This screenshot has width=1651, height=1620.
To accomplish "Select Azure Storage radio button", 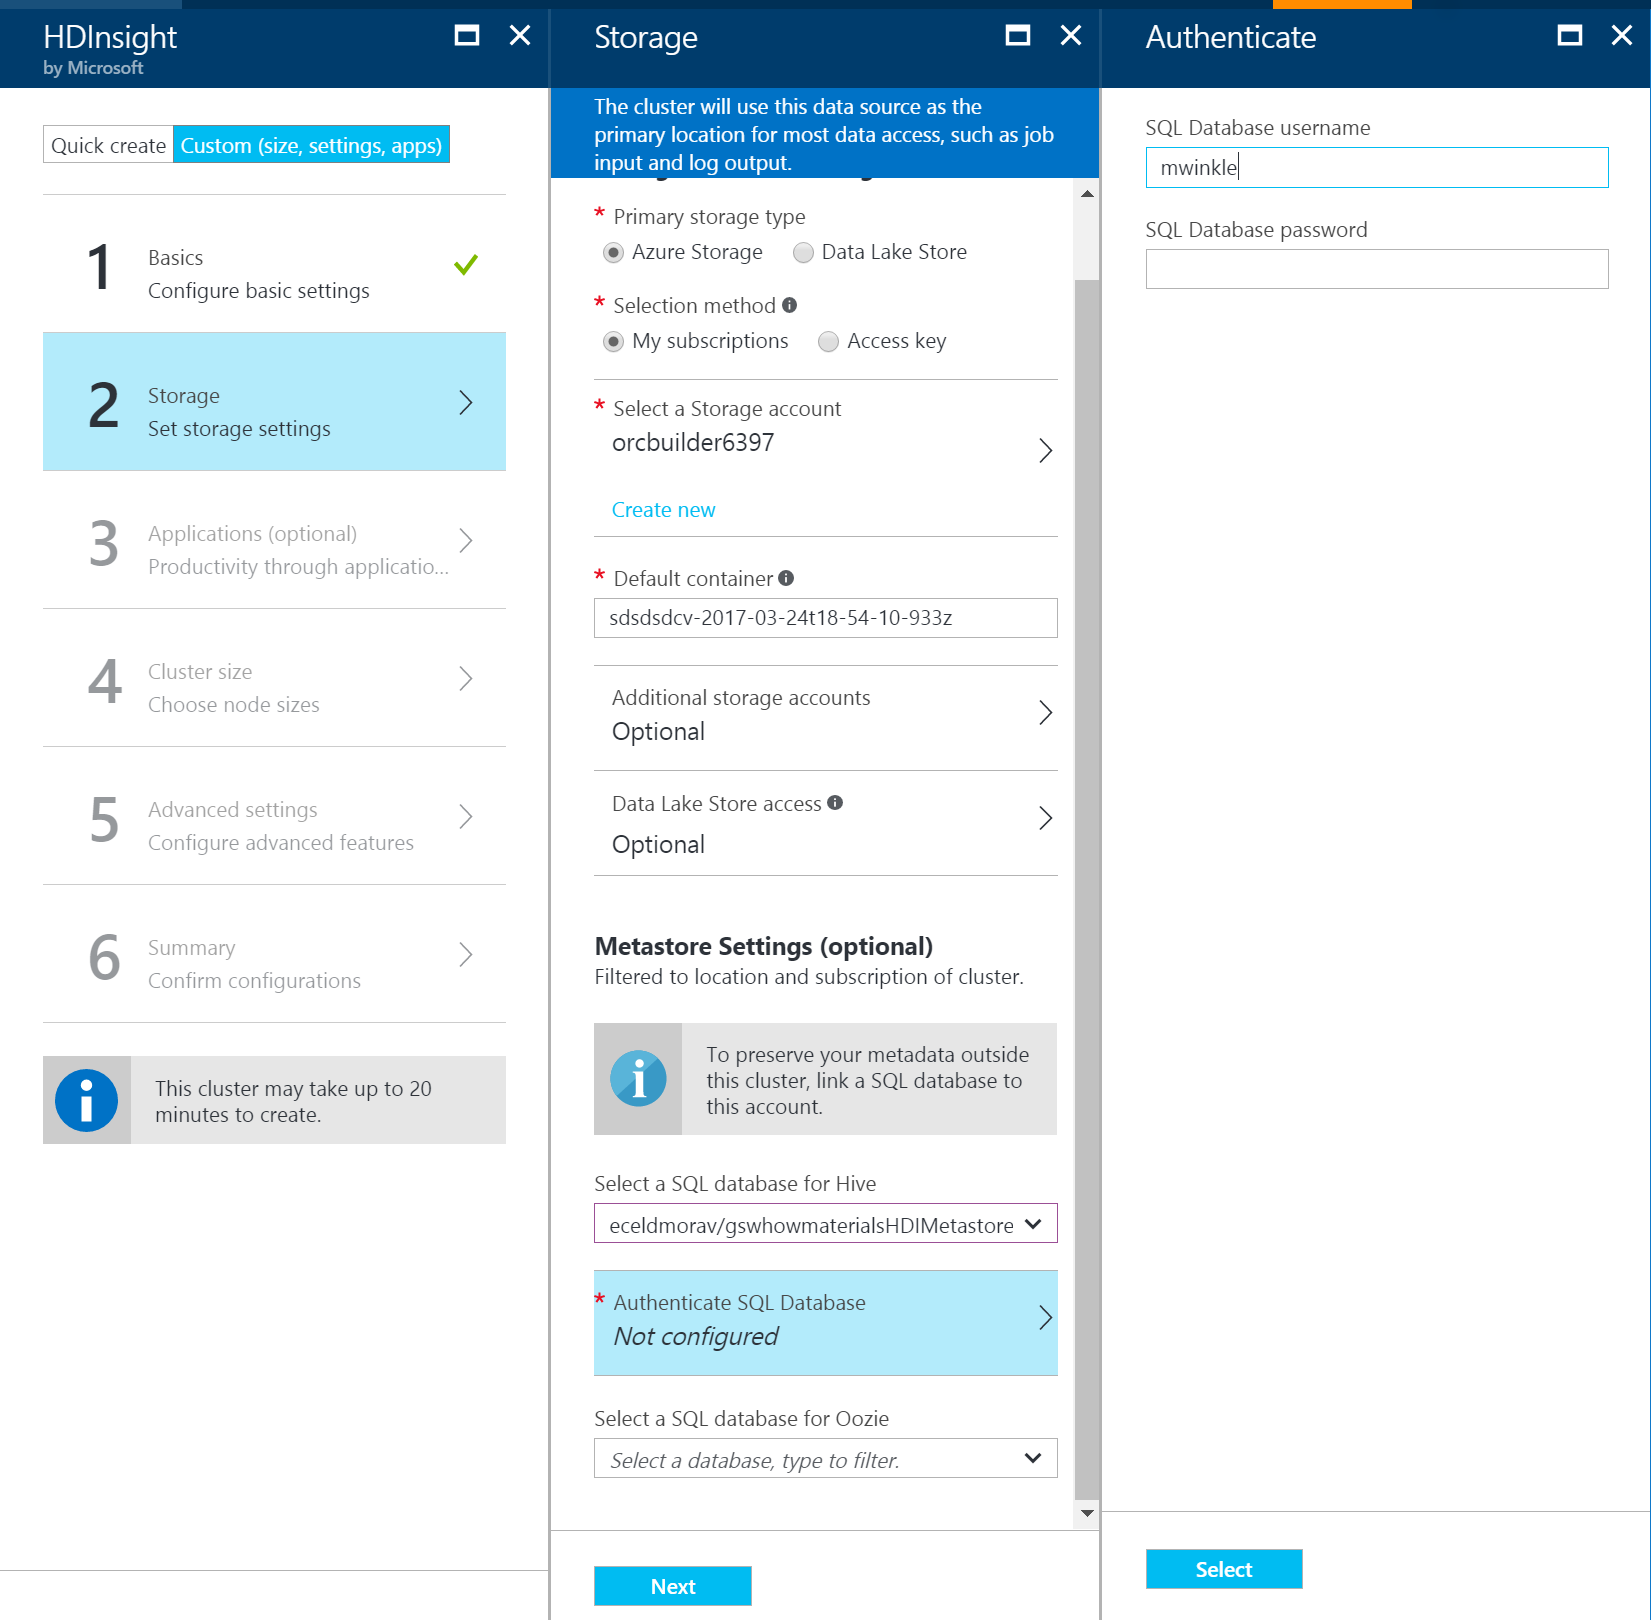I will pyautogui.click(x=613, y=253).
